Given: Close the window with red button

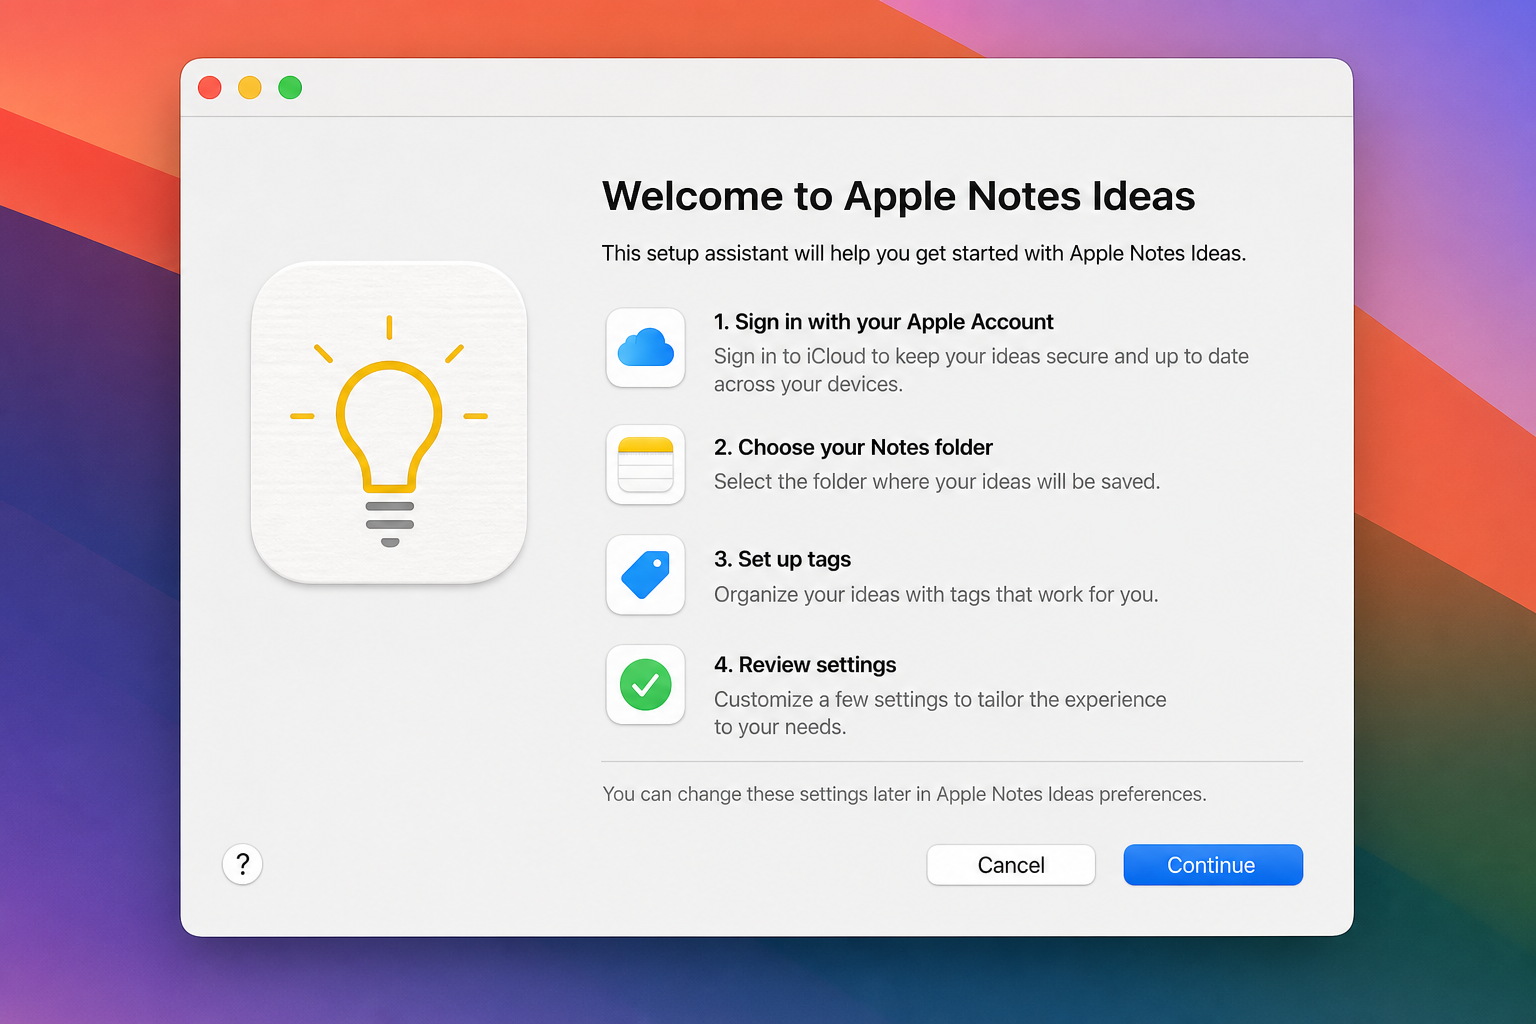Looking at the screenshot, I should pyautogui.click(x=210, y=88).
